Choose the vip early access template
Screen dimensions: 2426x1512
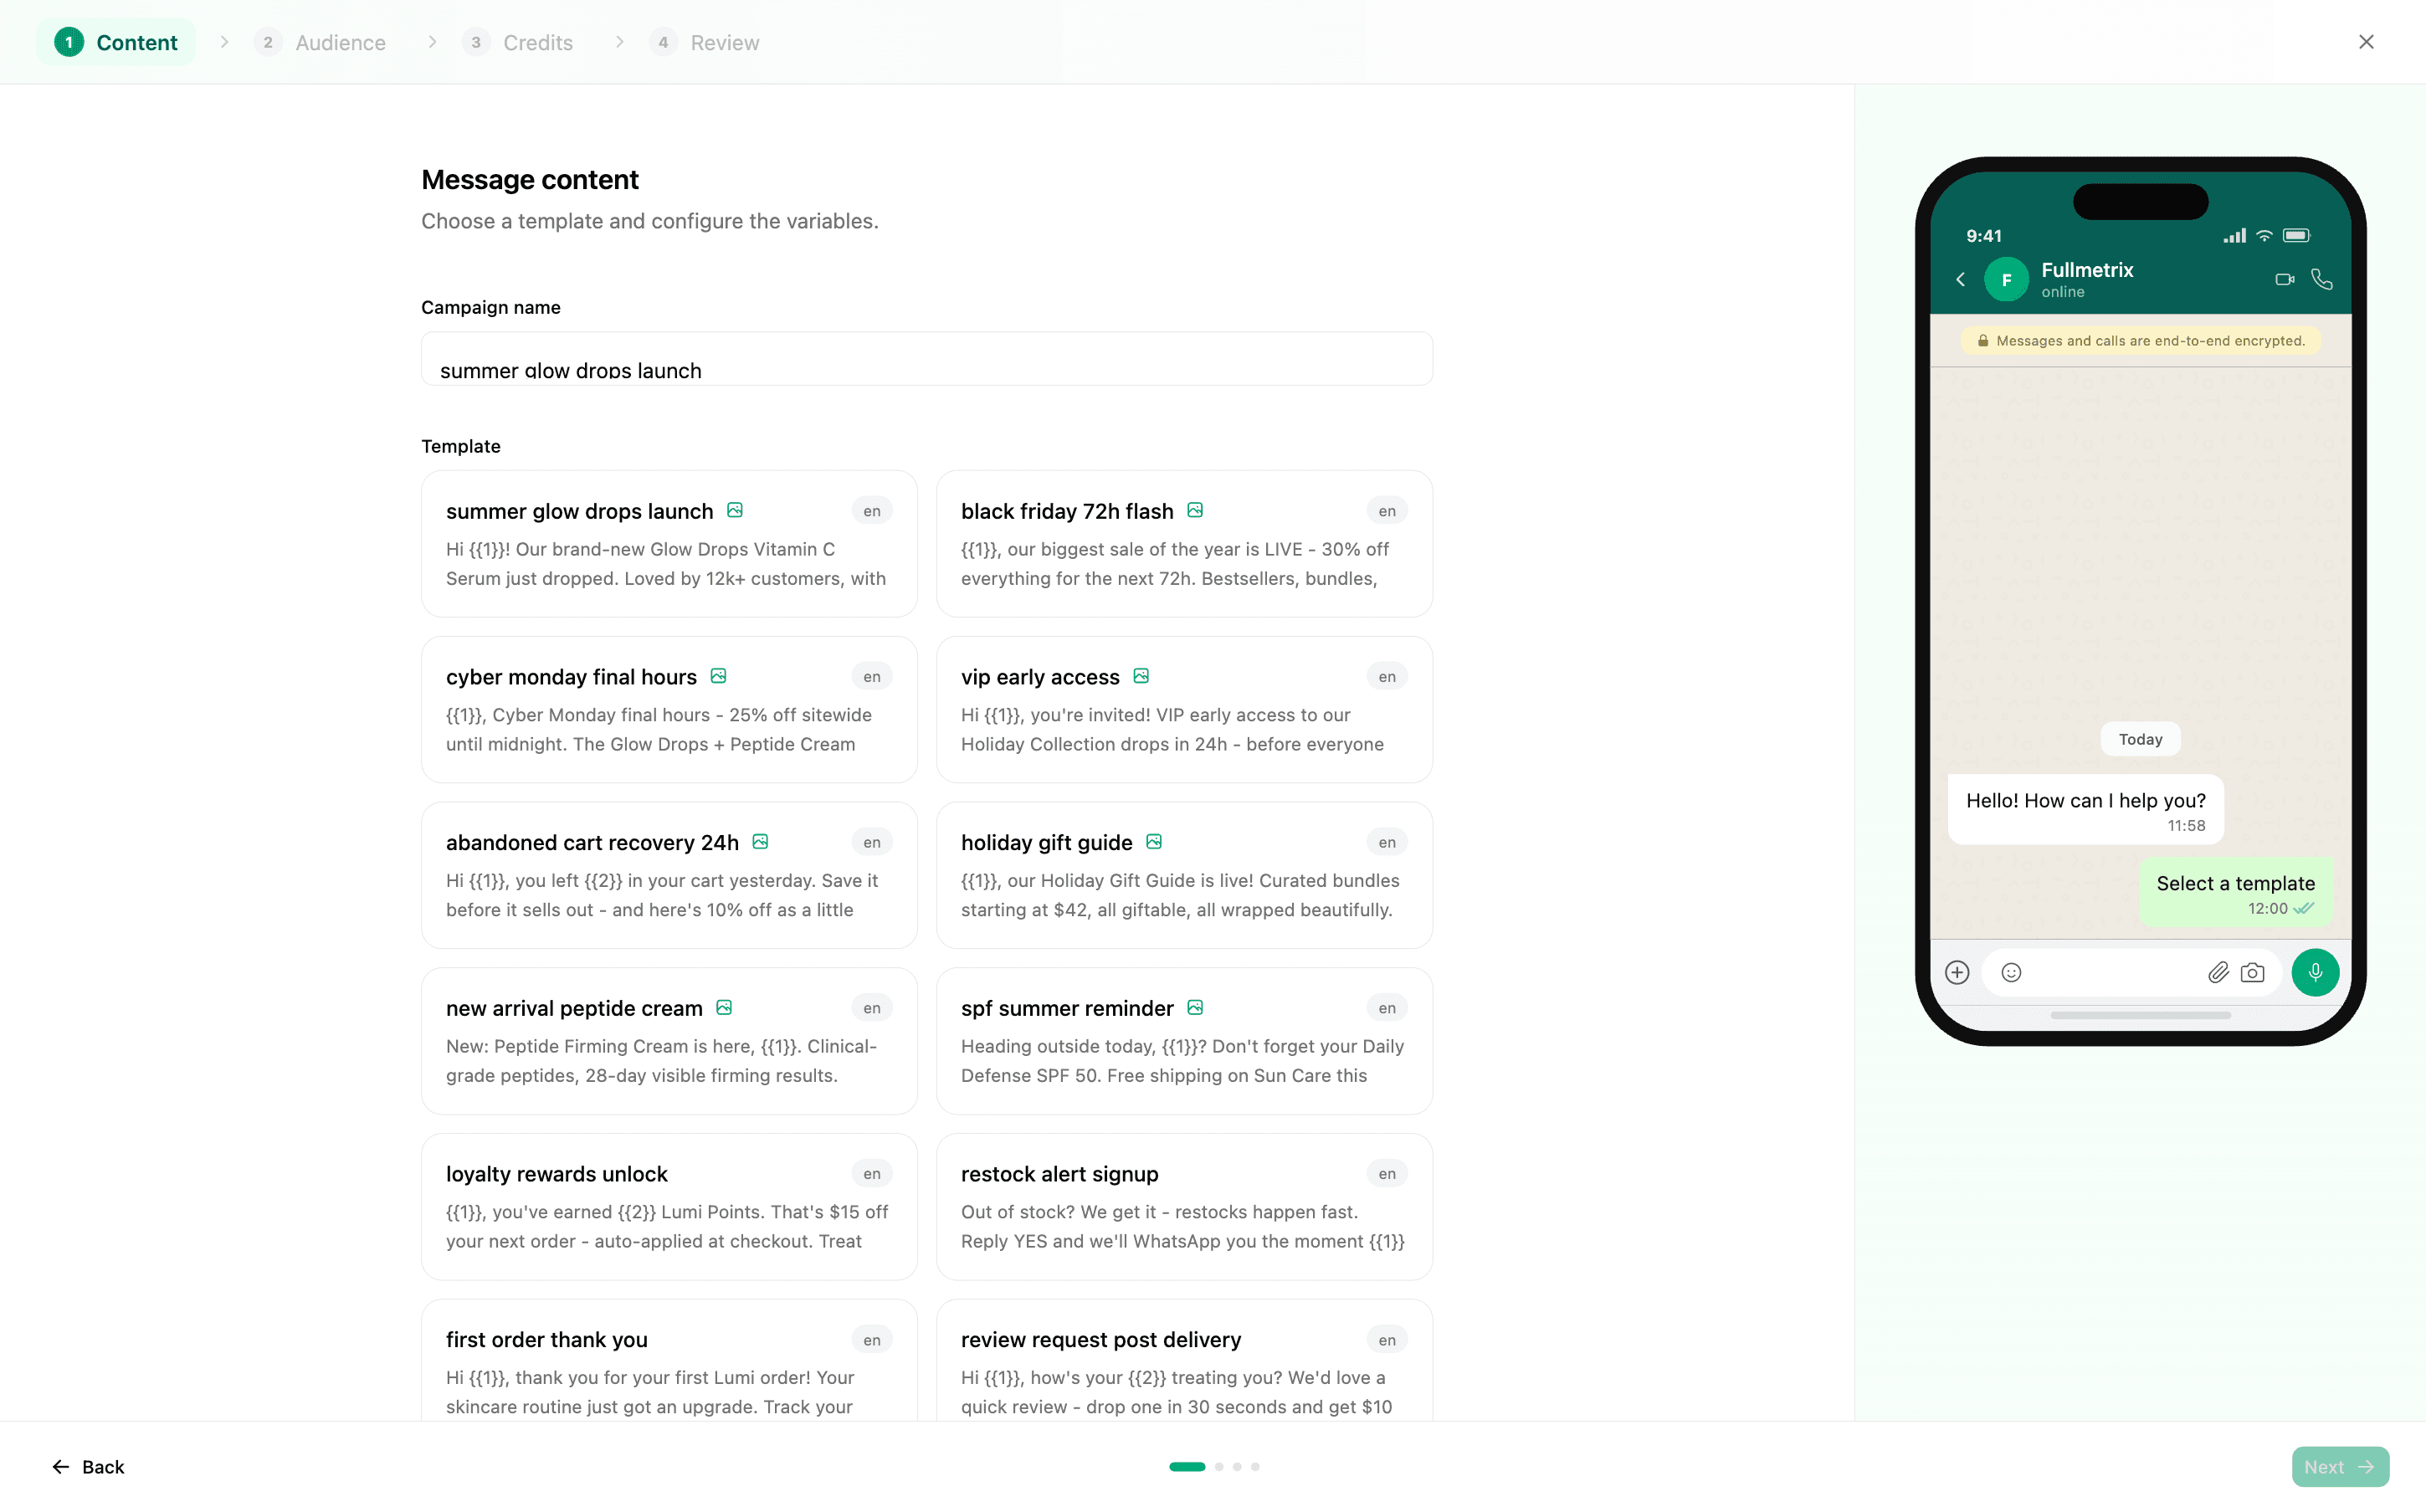click(x=1184, y=710)
